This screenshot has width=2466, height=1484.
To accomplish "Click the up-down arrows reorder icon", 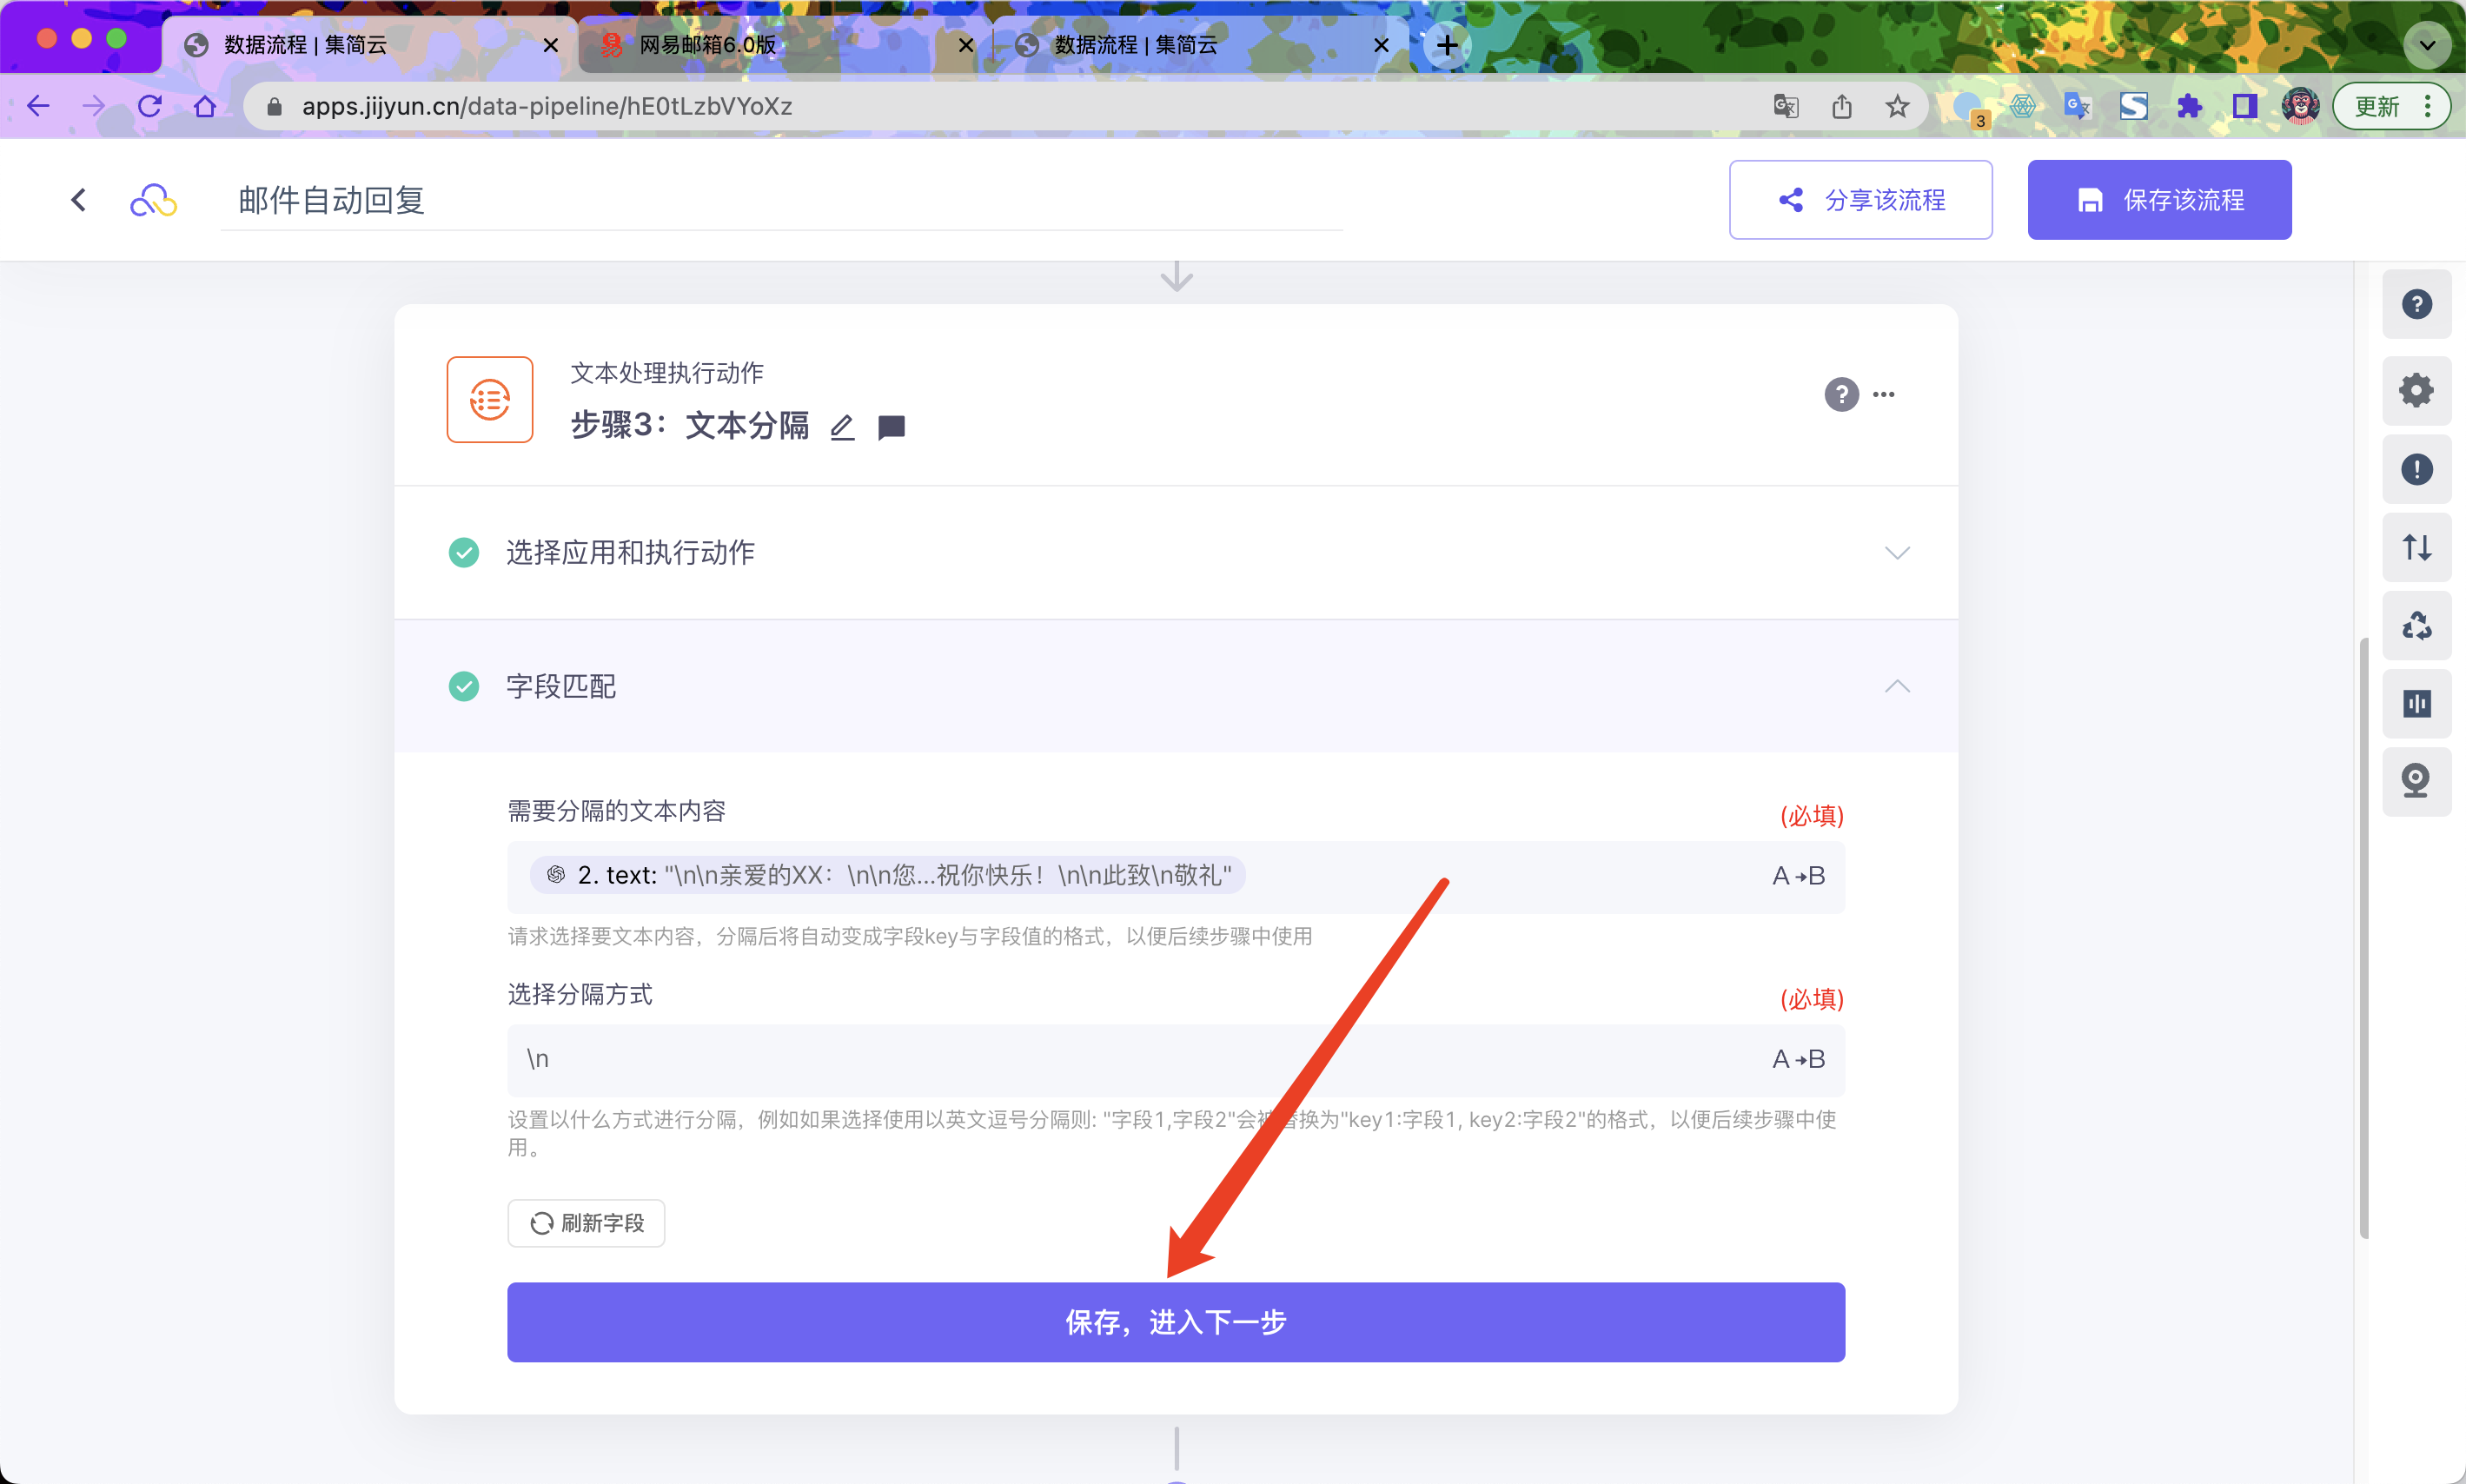I will 2416,547.
